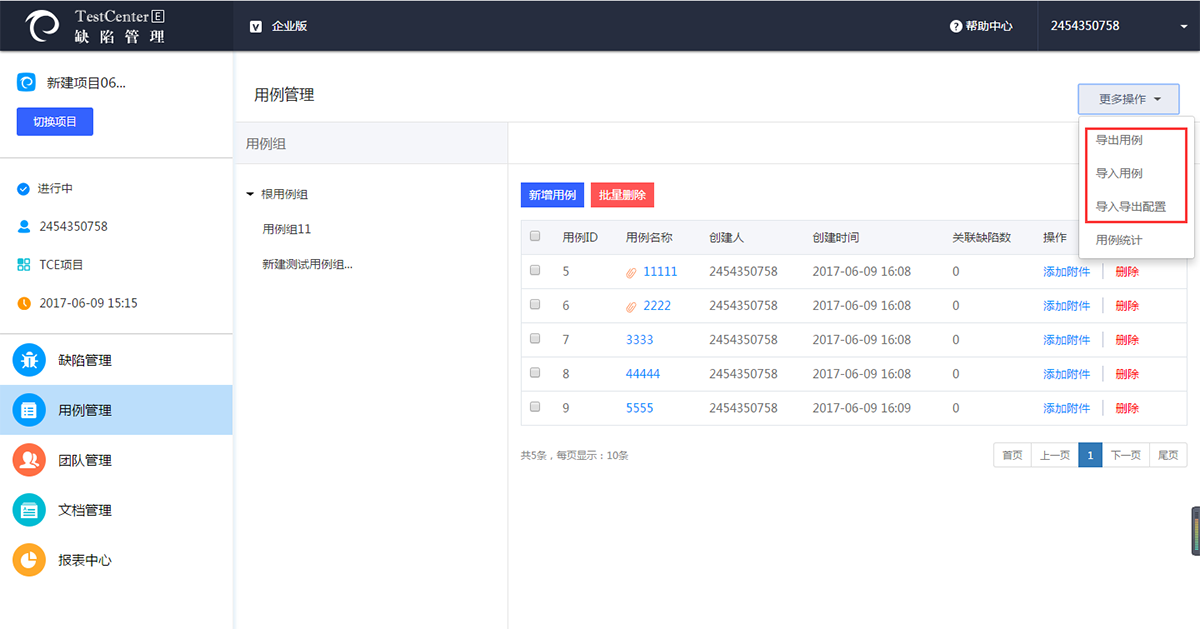Click the 文档管理 document icon
Screen dimensions: 1200x629
29,510
